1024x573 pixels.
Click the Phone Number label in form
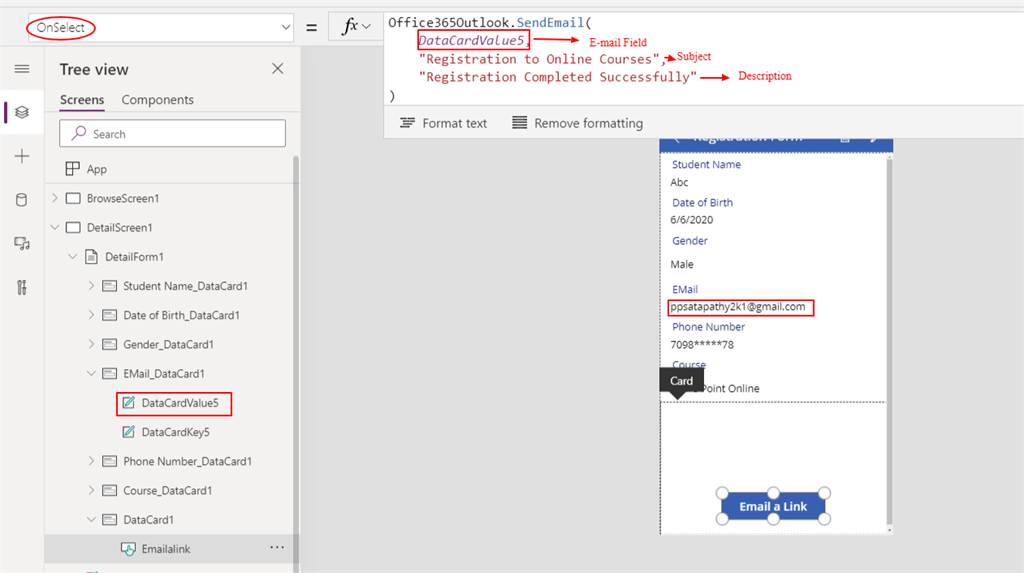(x=708, y=327)
